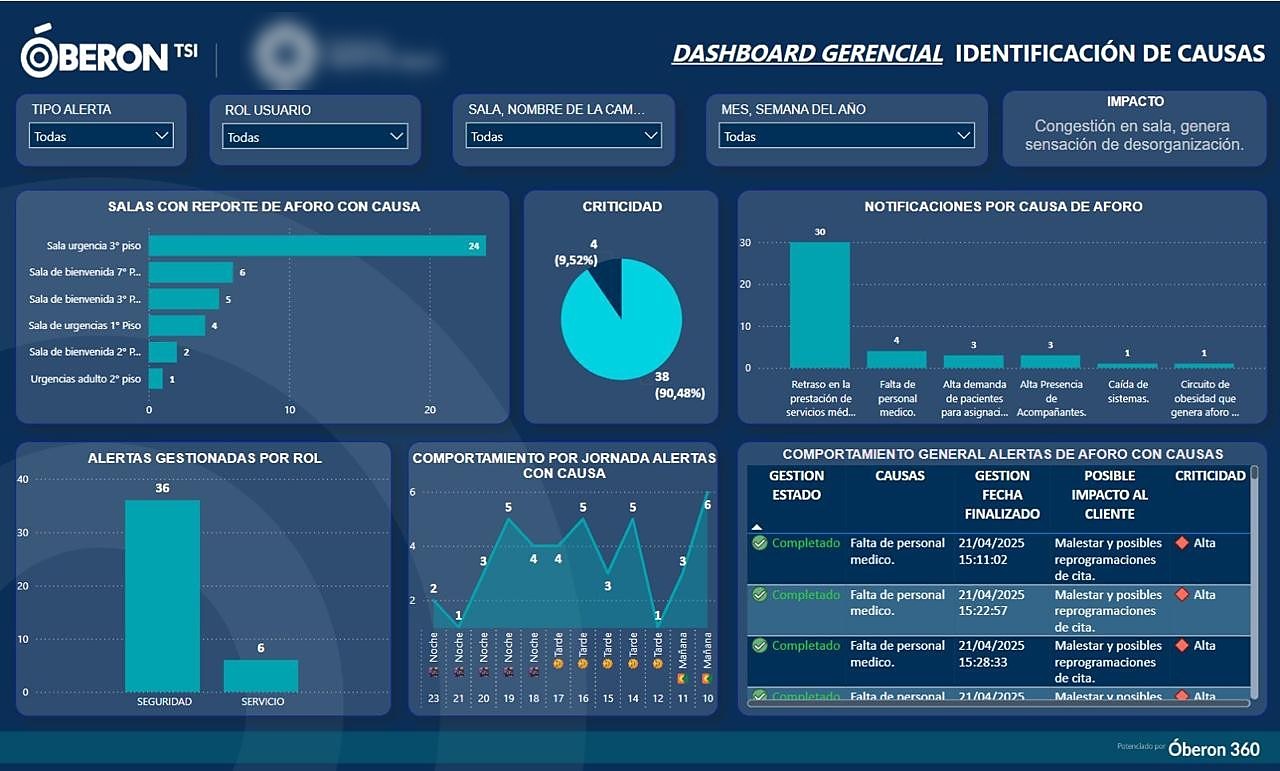Click the table's vertical scrollbar
The height and width of the screenshot is (771, 1280).
click(1255, 583)
